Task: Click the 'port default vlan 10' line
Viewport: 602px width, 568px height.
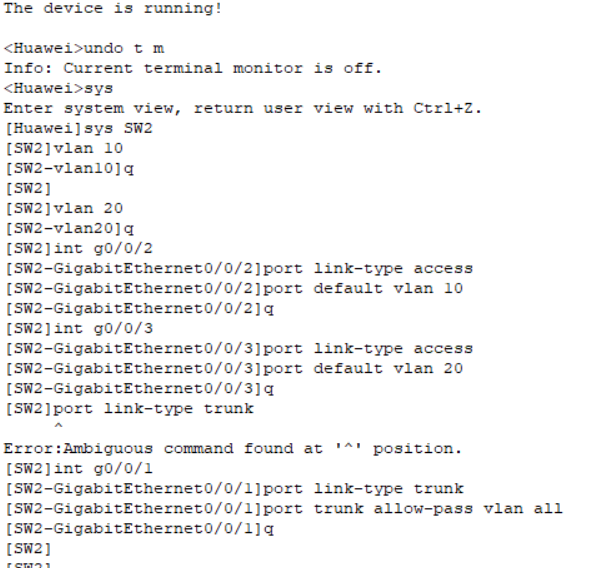Action: pyautogui.click(x=239, y=289)
